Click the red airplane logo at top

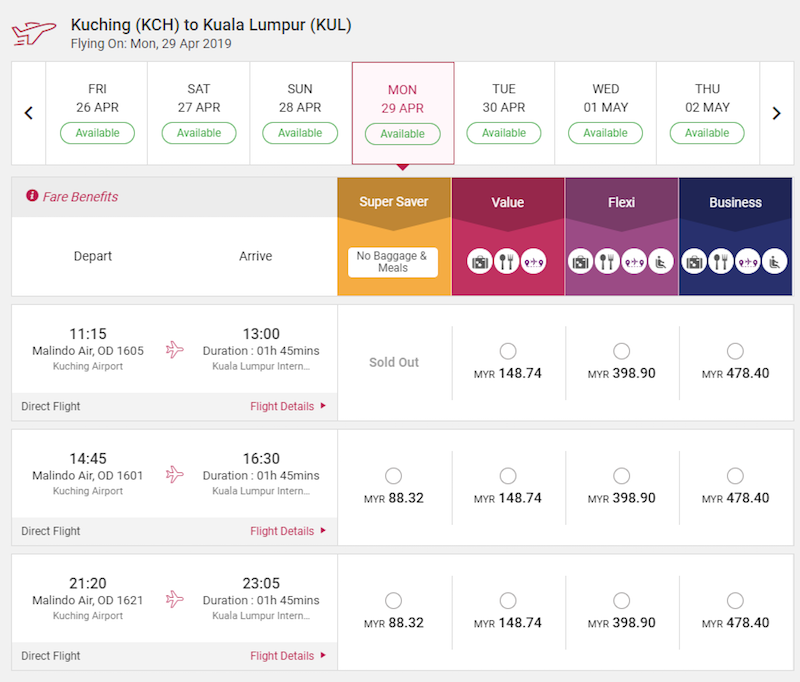point(34,32)
